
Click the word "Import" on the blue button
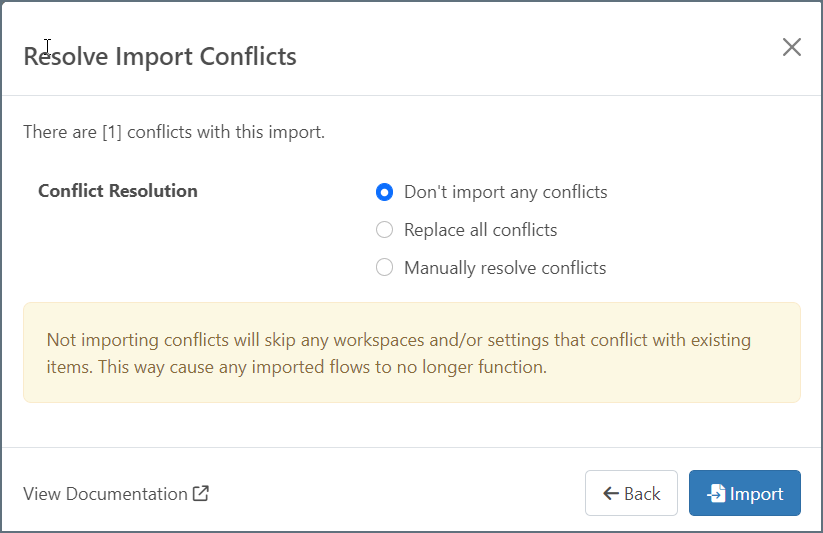756,494
